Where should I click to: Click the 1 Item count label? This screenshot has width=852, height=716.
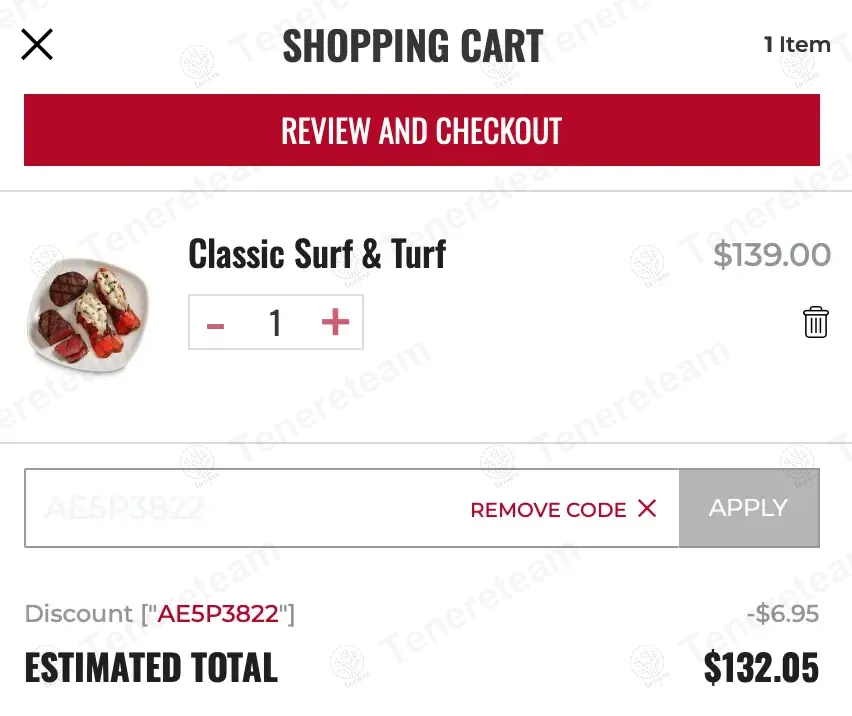(797, 45)
